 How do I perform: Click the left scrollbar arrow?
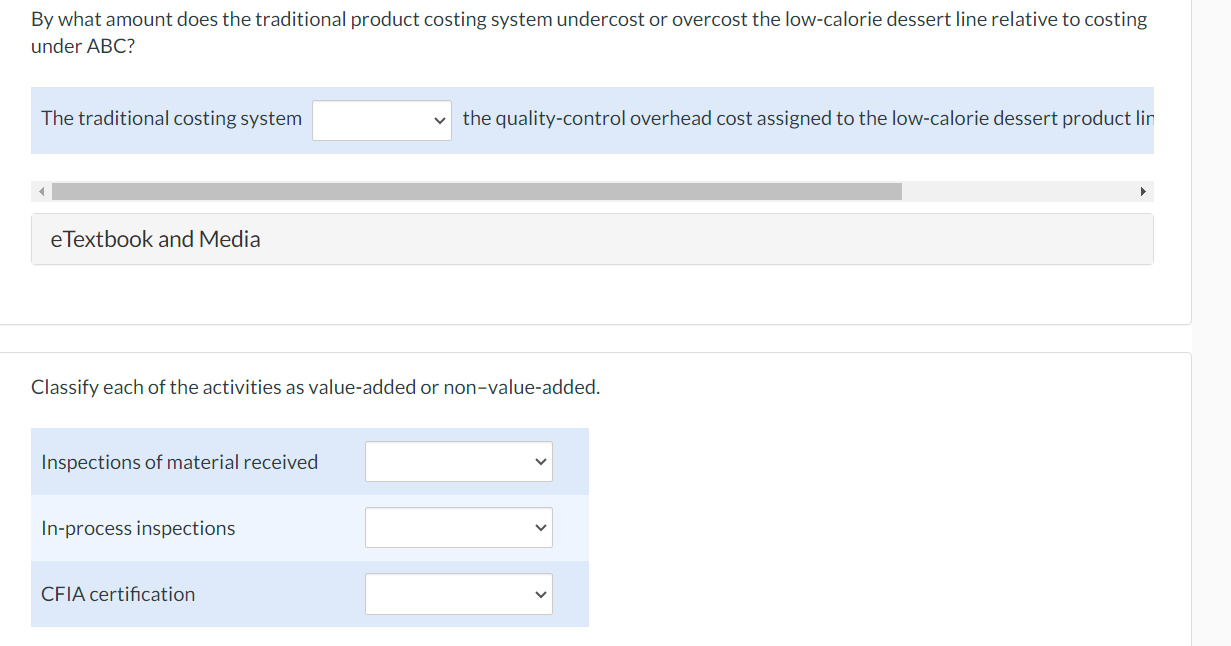(39, 190)
